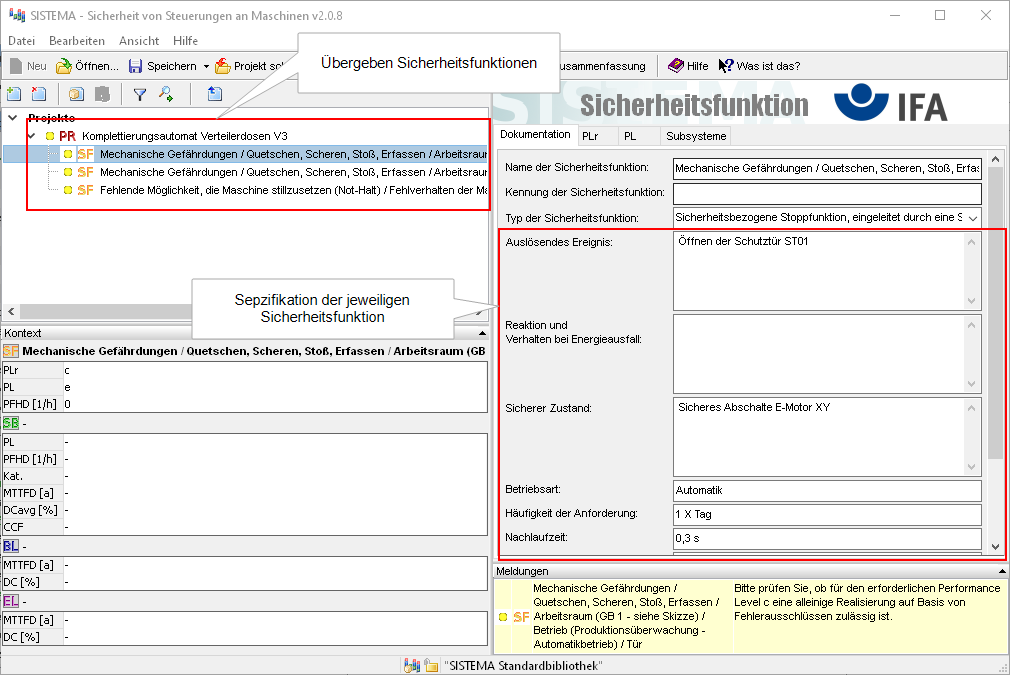1010x675 pixels.
Task: Click the move up arrow icon
Action: click(x=215, y=94)
